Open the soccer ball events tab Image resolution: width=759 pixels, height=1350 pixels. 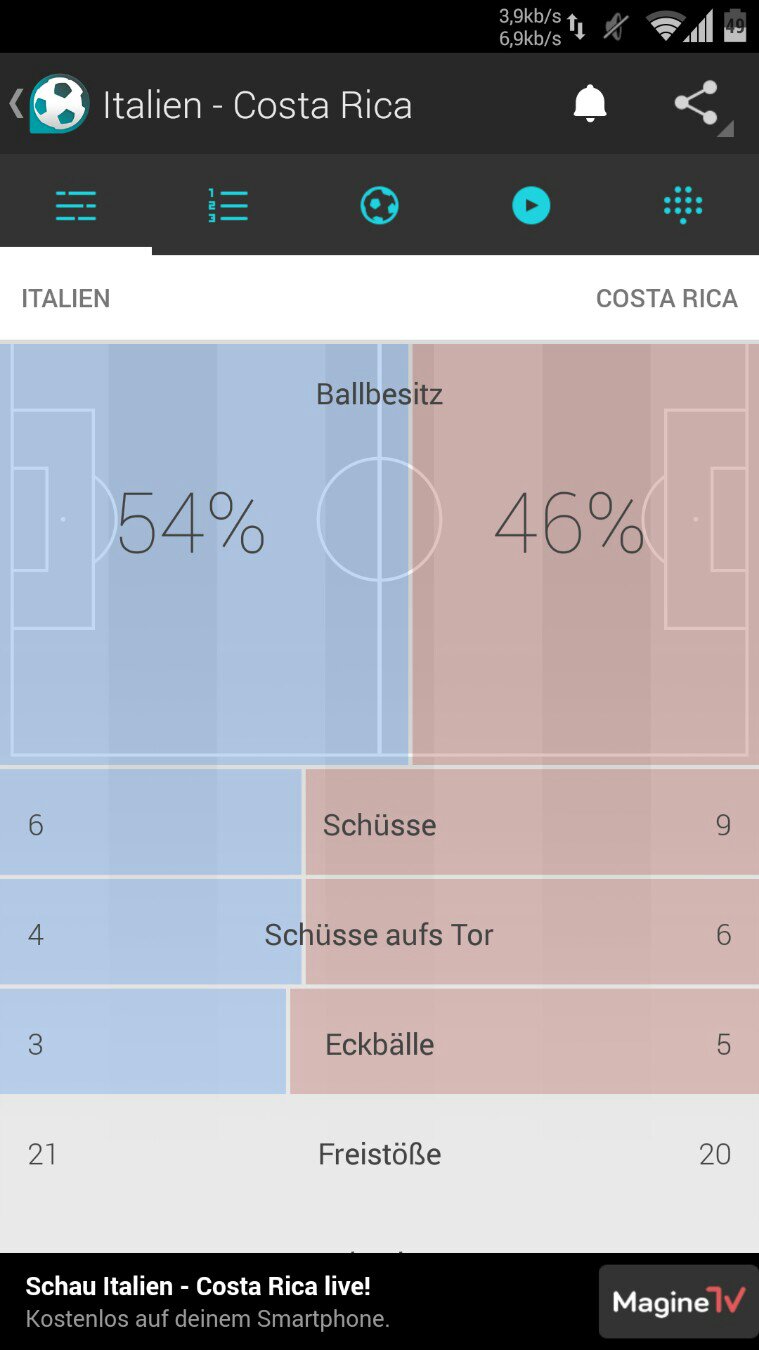379,206
